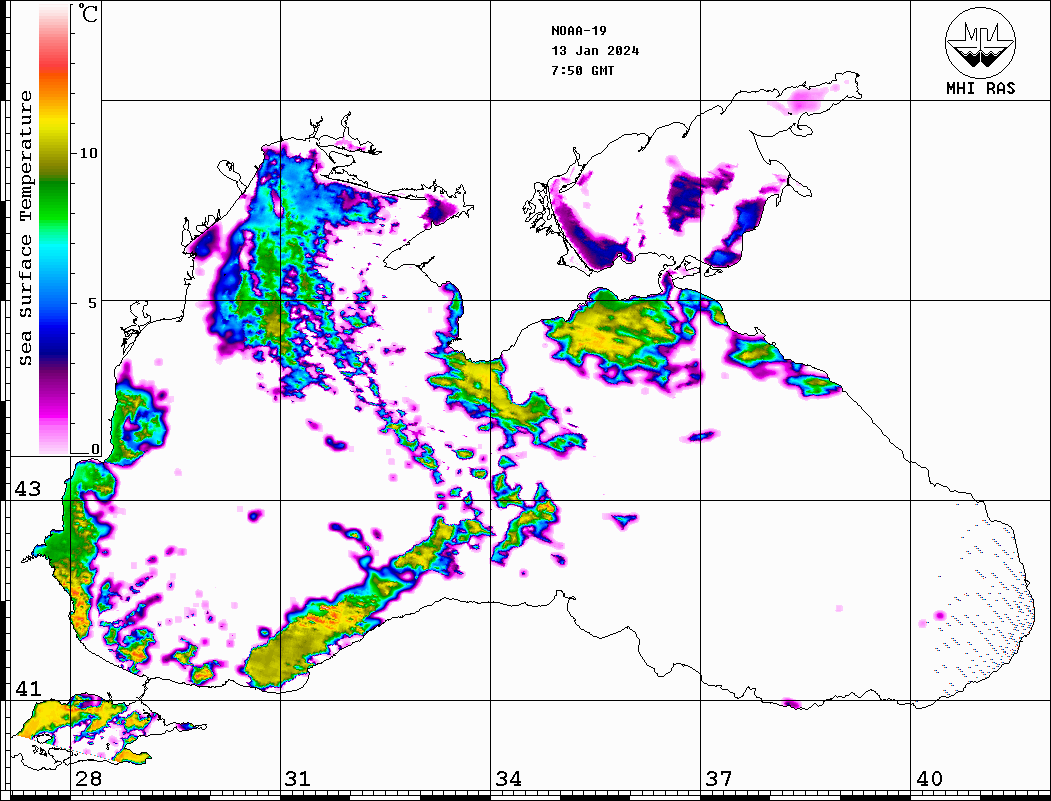Click the '°C' unit label
The height and width of the screenshot is (801, 1051).
pyautogui.click(x=88, y=13)
